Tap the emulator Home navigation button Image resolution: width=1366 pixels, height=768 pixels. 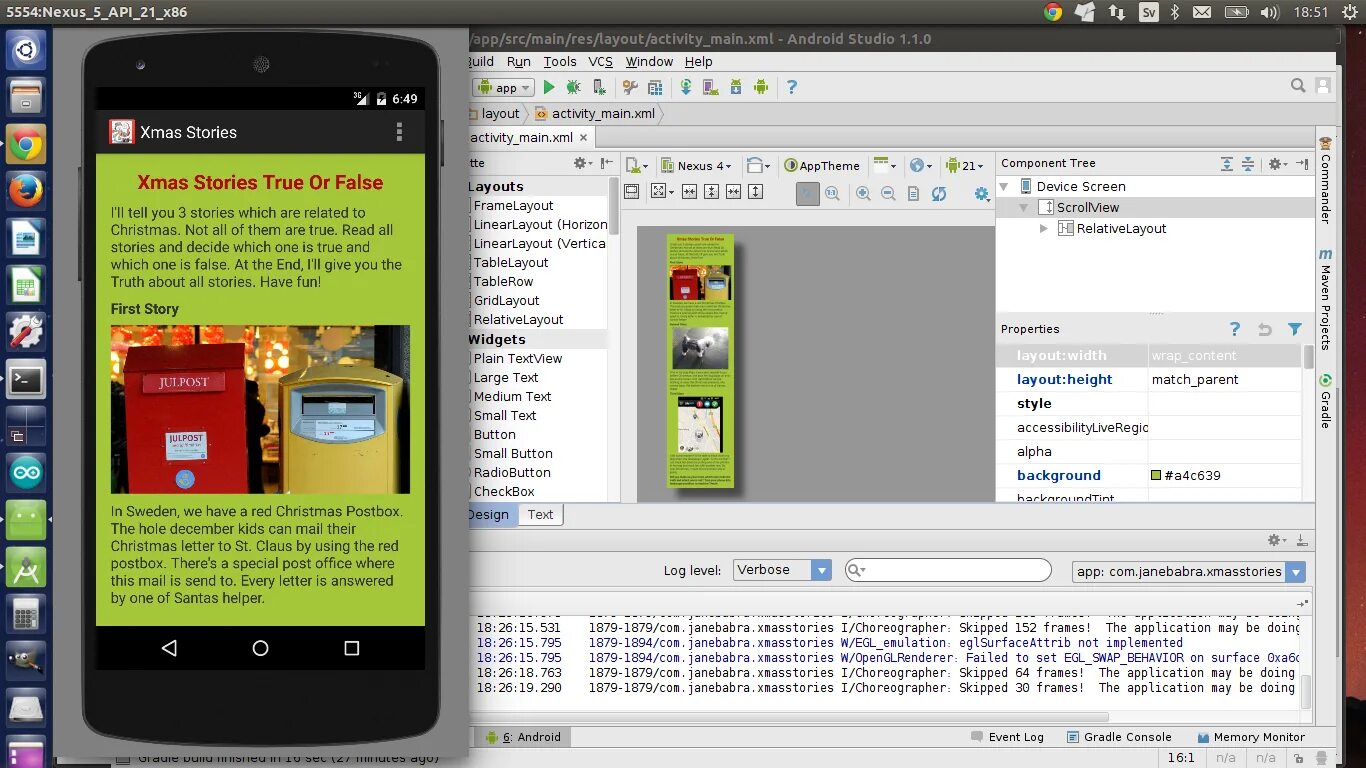pos(260,648)
